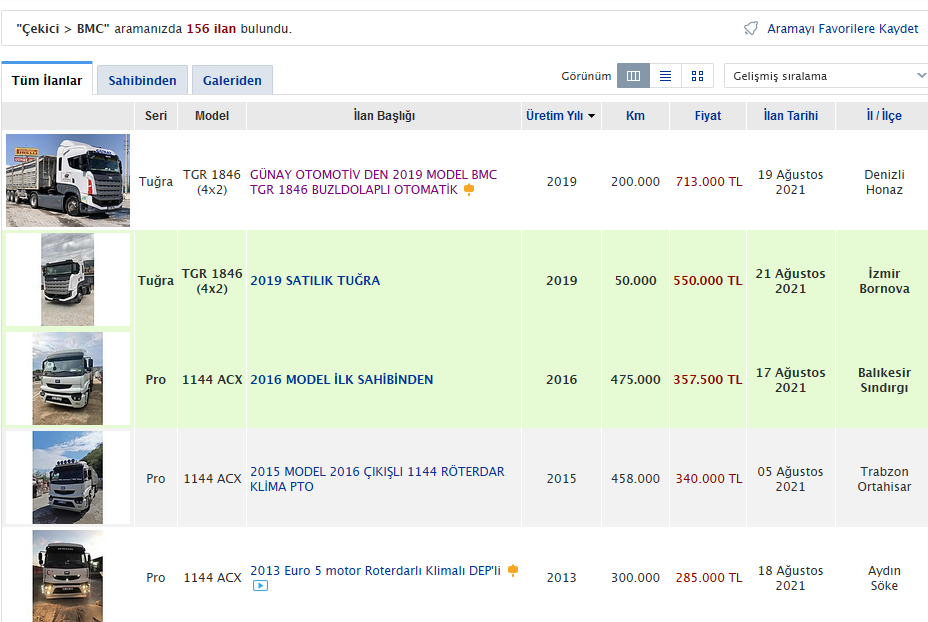The image size is (928, 622).
Task: Sort by Üretim Yılı column arrow
Action: tap(591, 116)
